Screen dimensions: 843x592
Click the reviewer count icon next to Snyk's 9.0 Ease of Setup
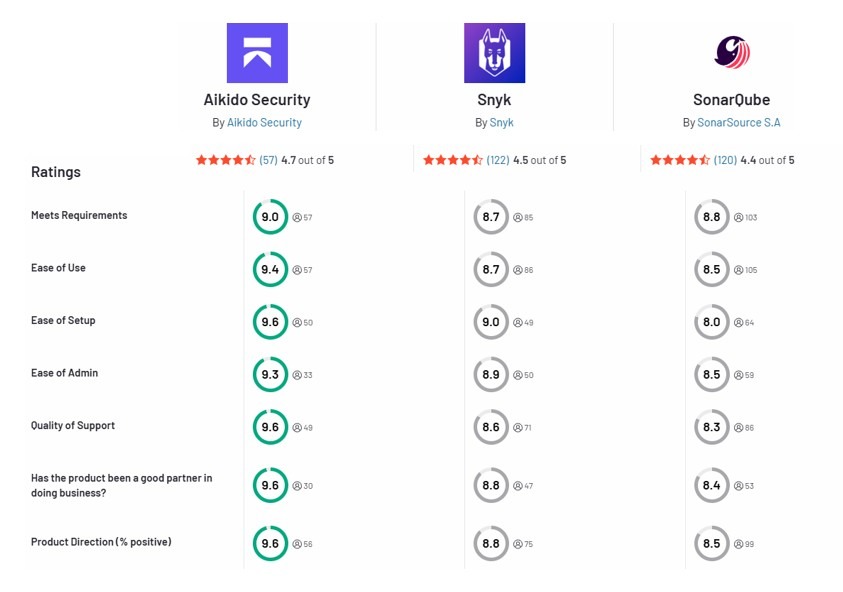coord(516,322)
